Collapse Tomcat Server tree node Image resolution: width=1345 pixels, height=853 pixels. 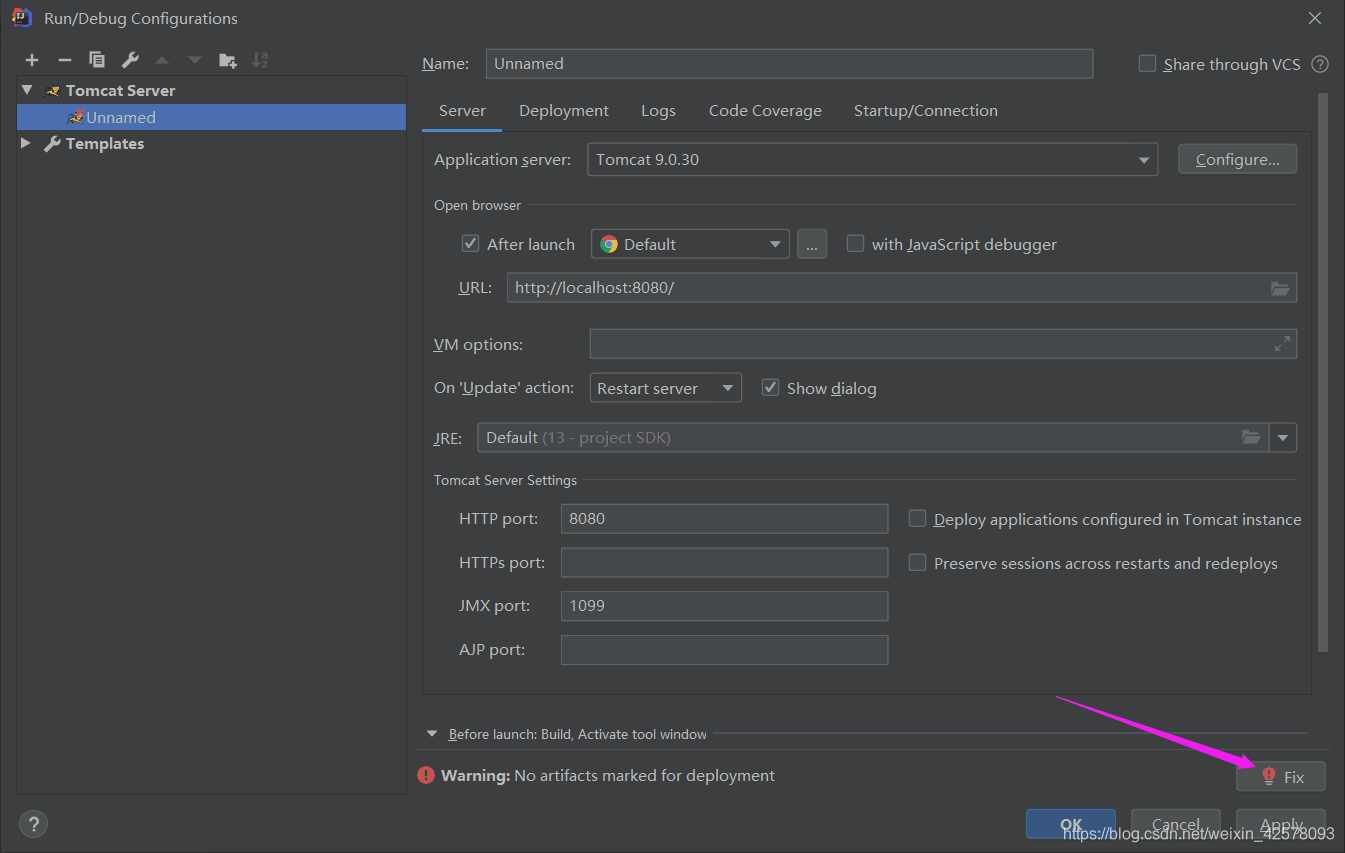coord(27,90)
